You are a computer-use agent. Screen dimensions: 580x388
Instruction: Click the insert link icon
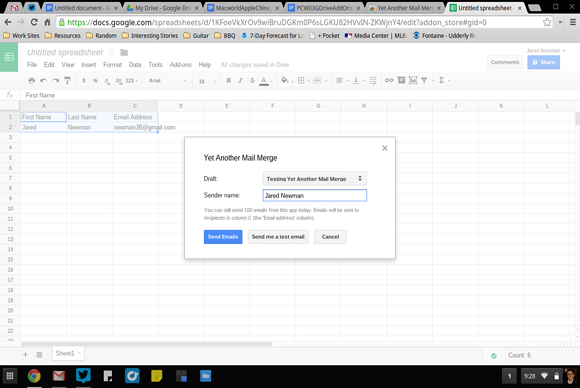coord(389,80)
